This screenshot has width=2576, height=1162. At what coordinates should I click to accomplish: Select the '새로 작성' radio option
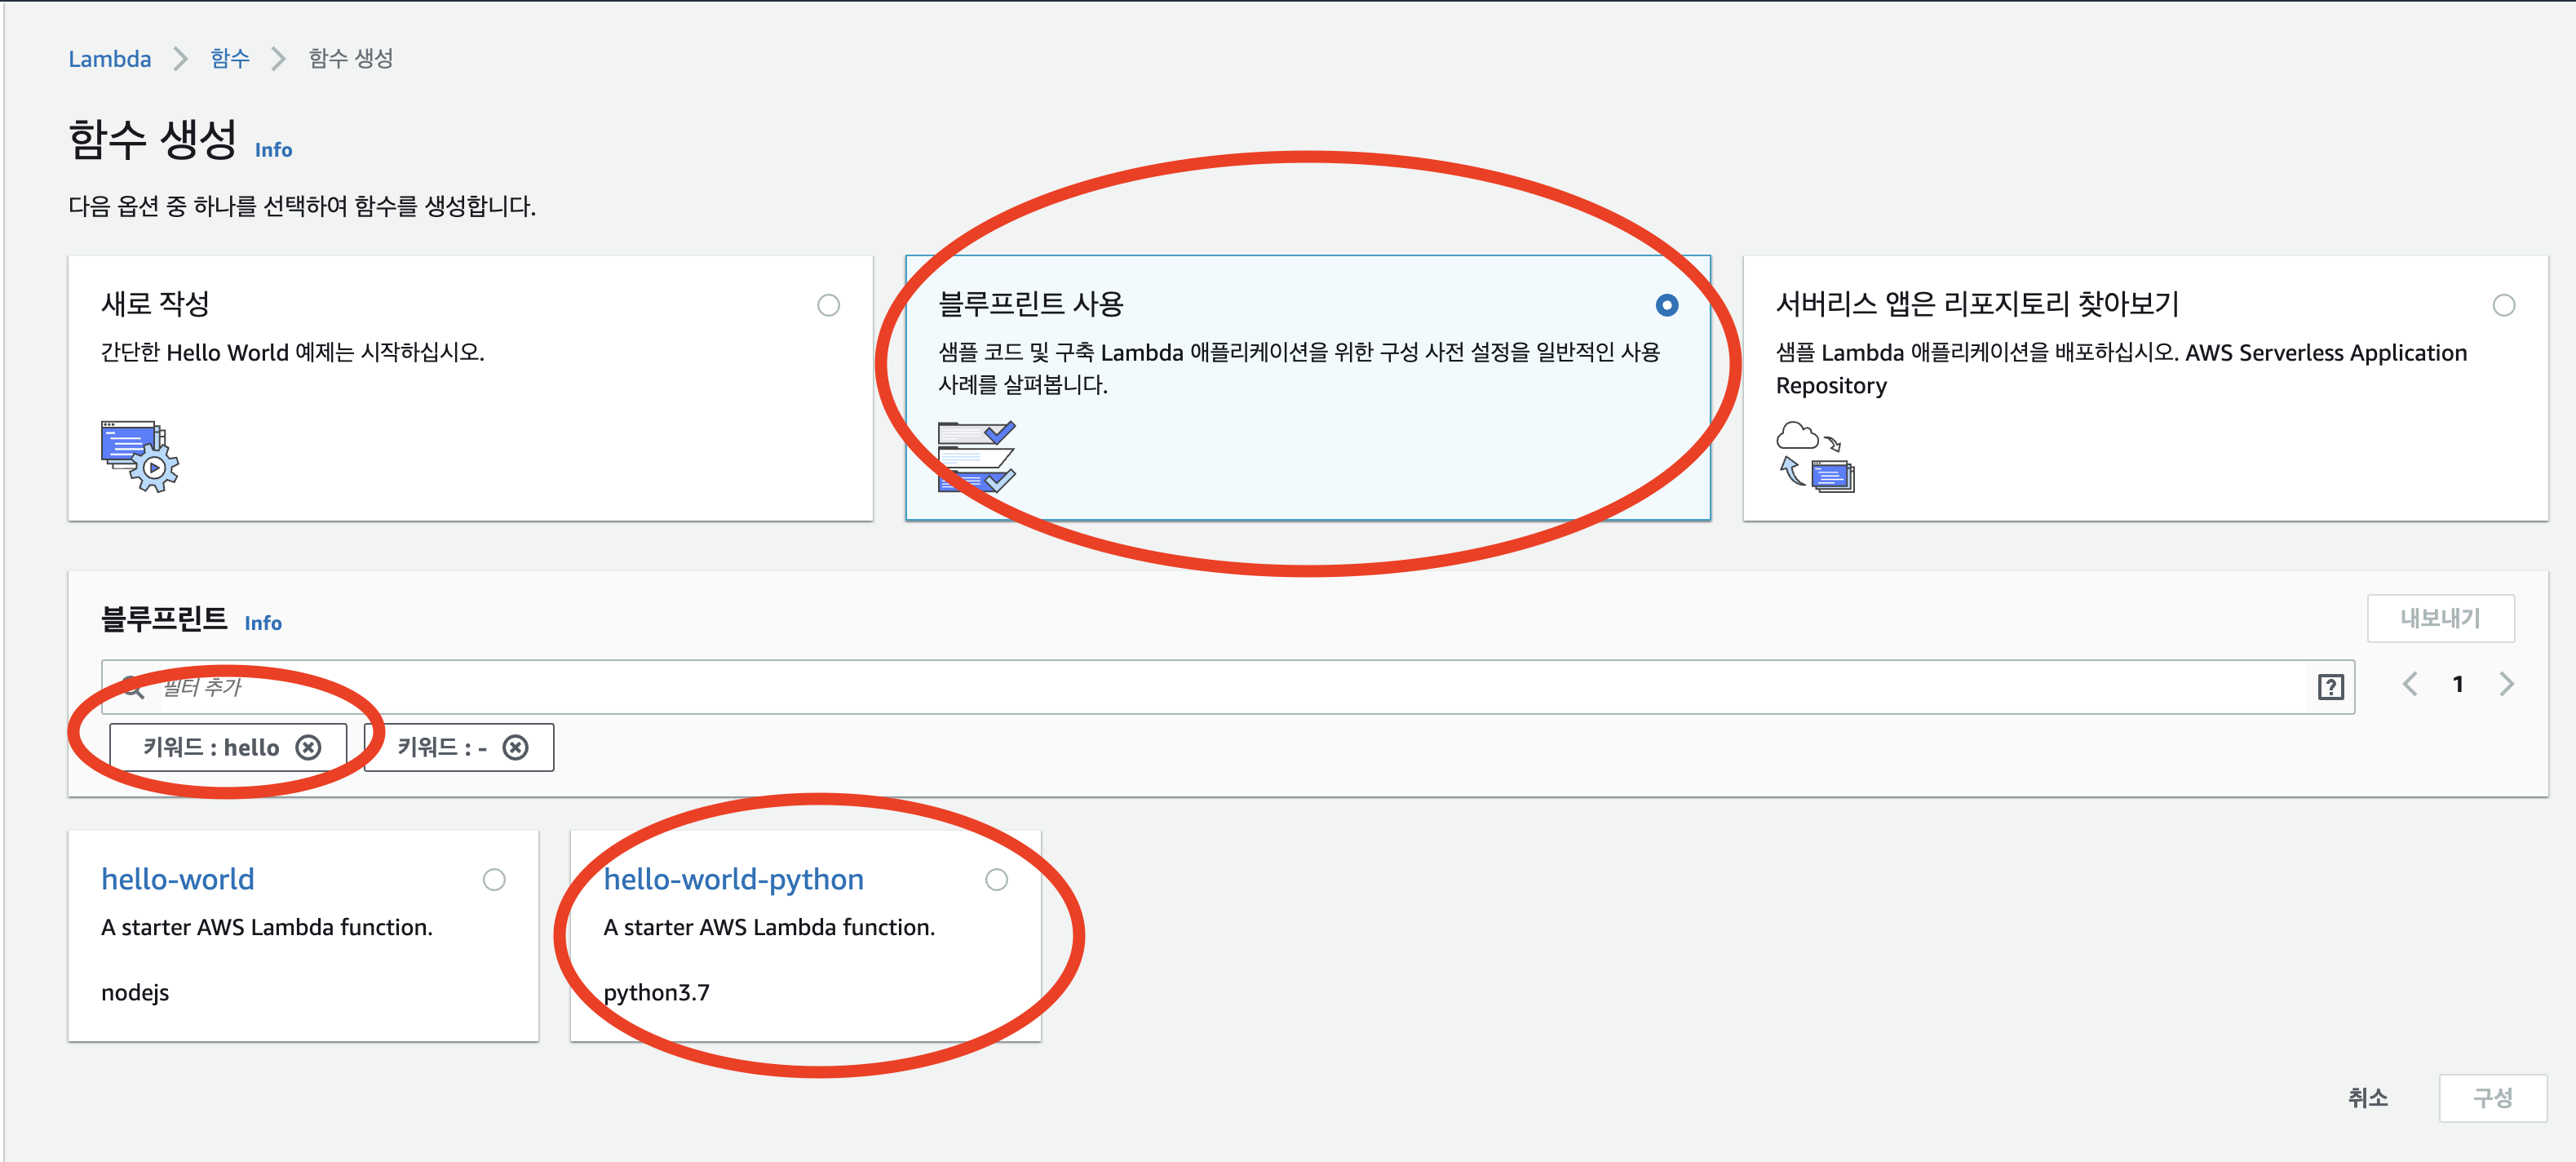coord(828,305)
